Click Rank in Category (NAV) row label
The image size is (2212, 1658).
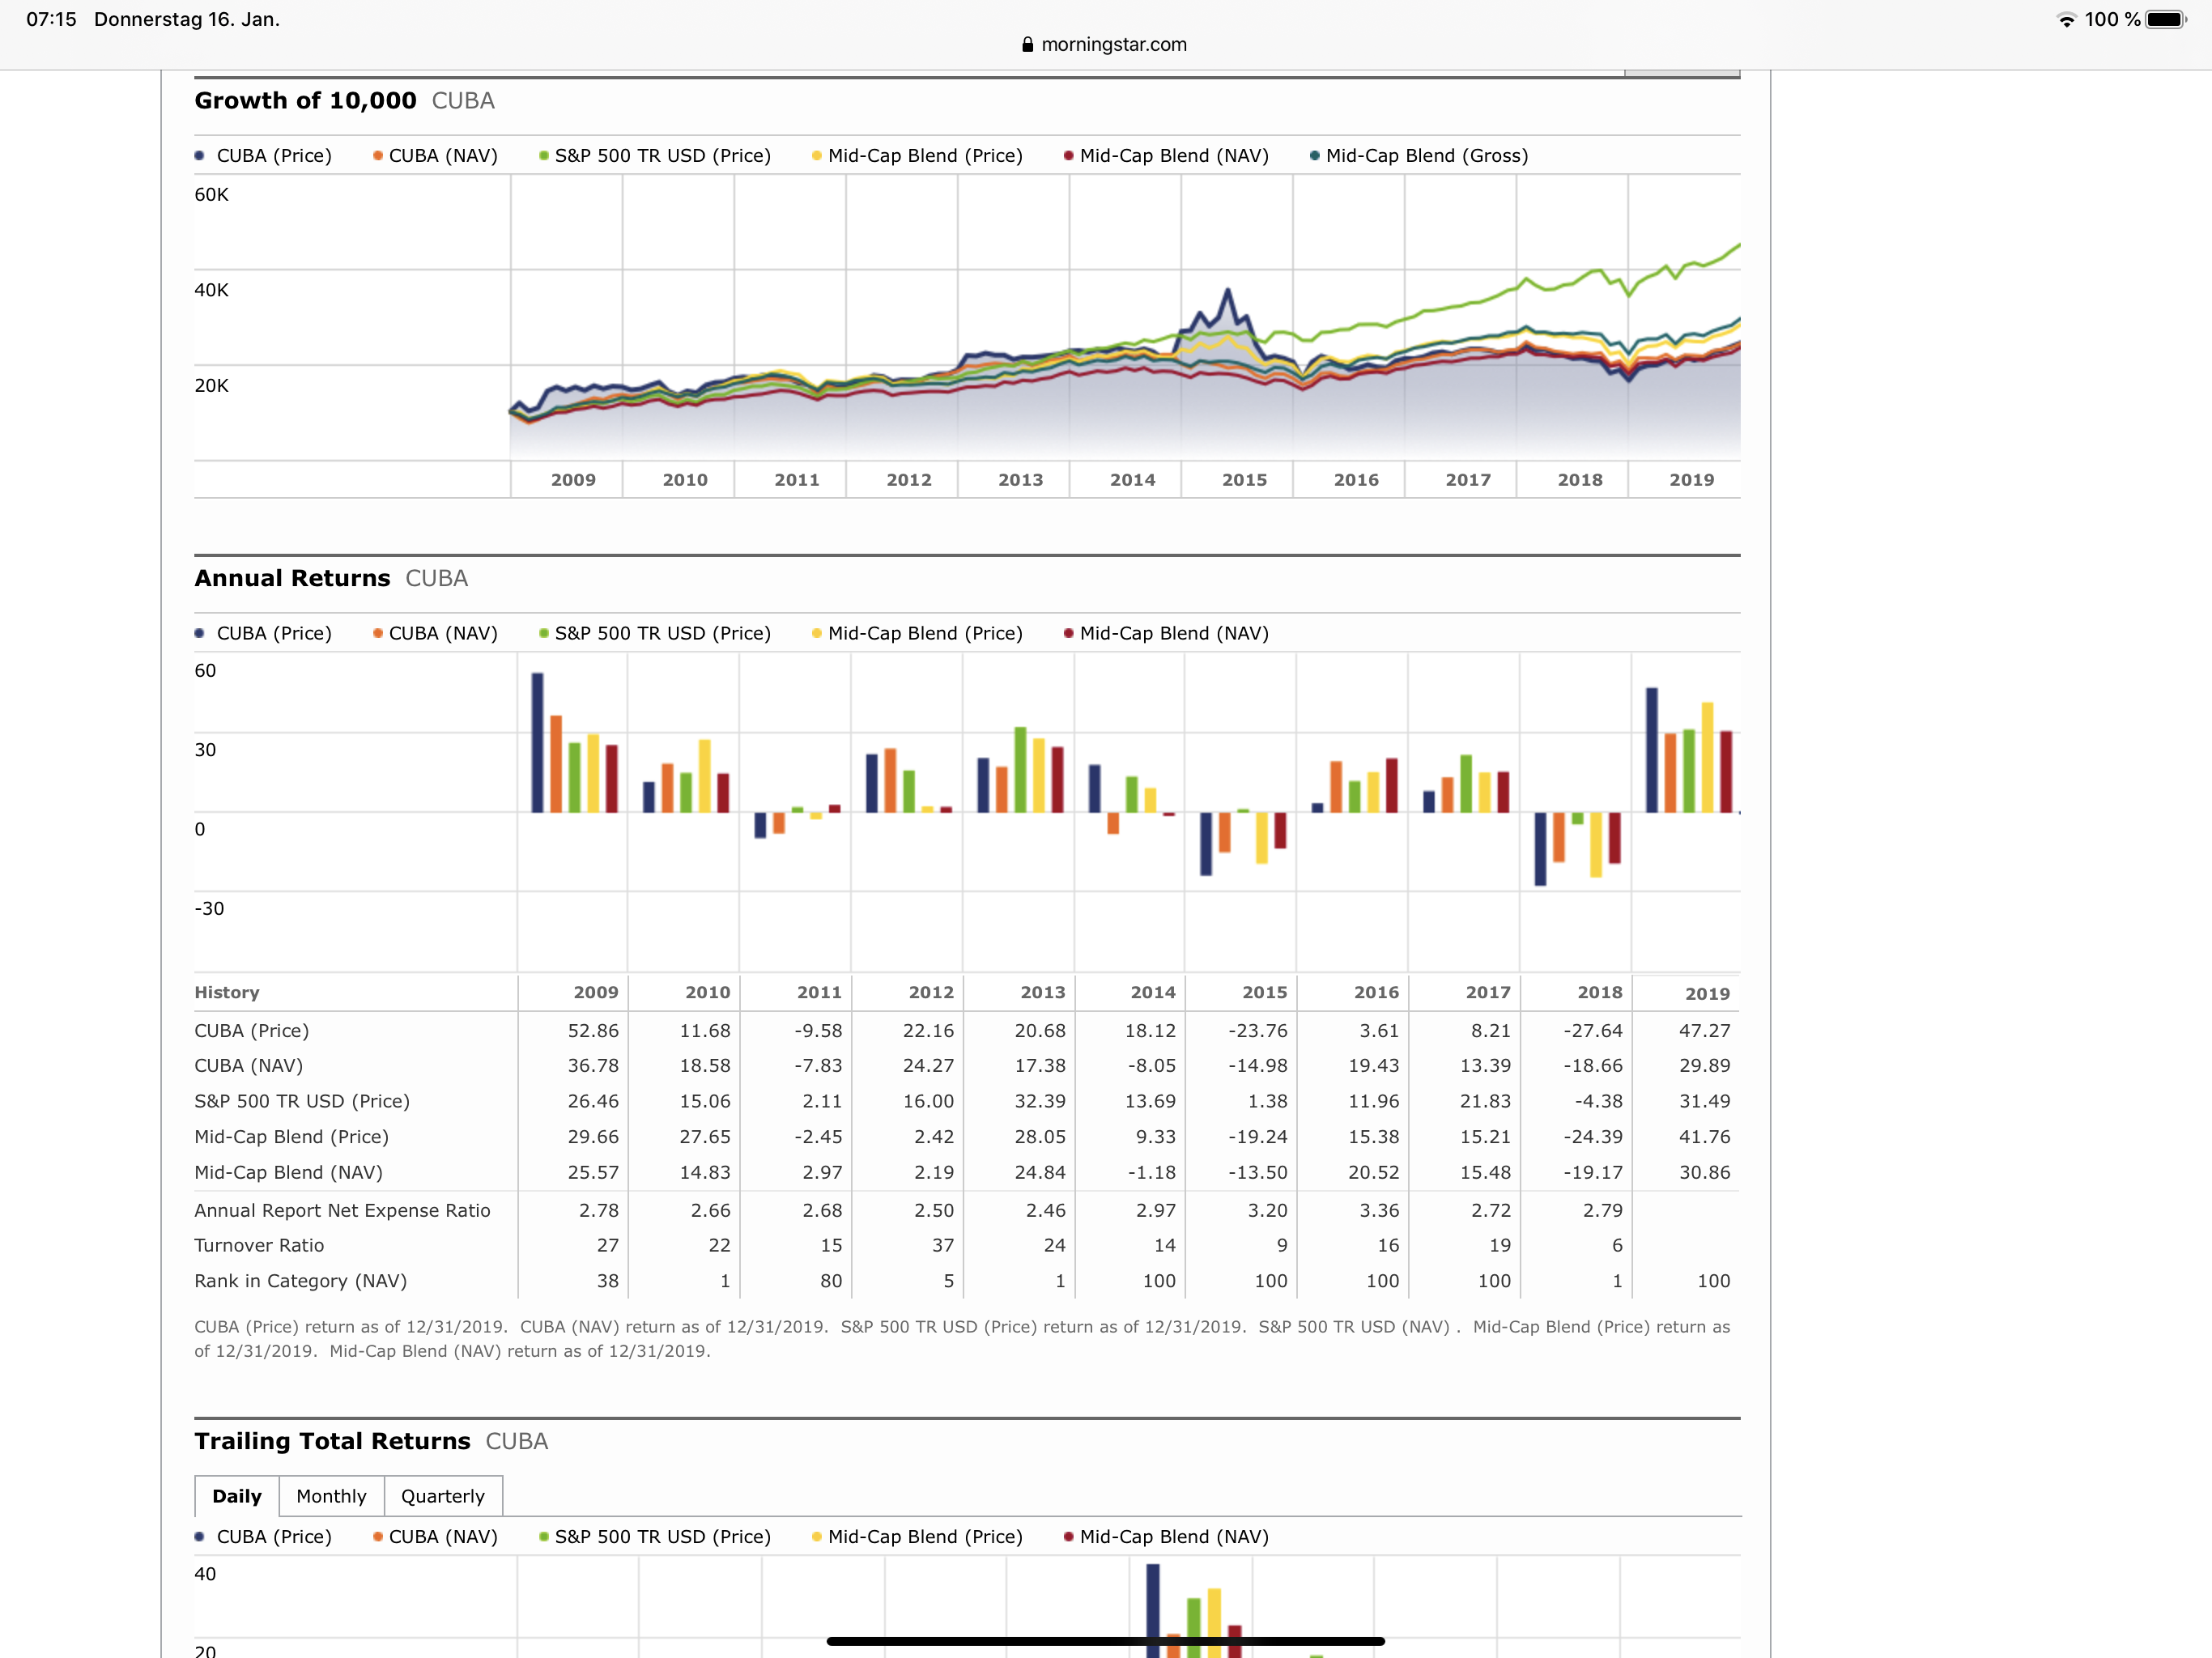[x=300, y=1281]
